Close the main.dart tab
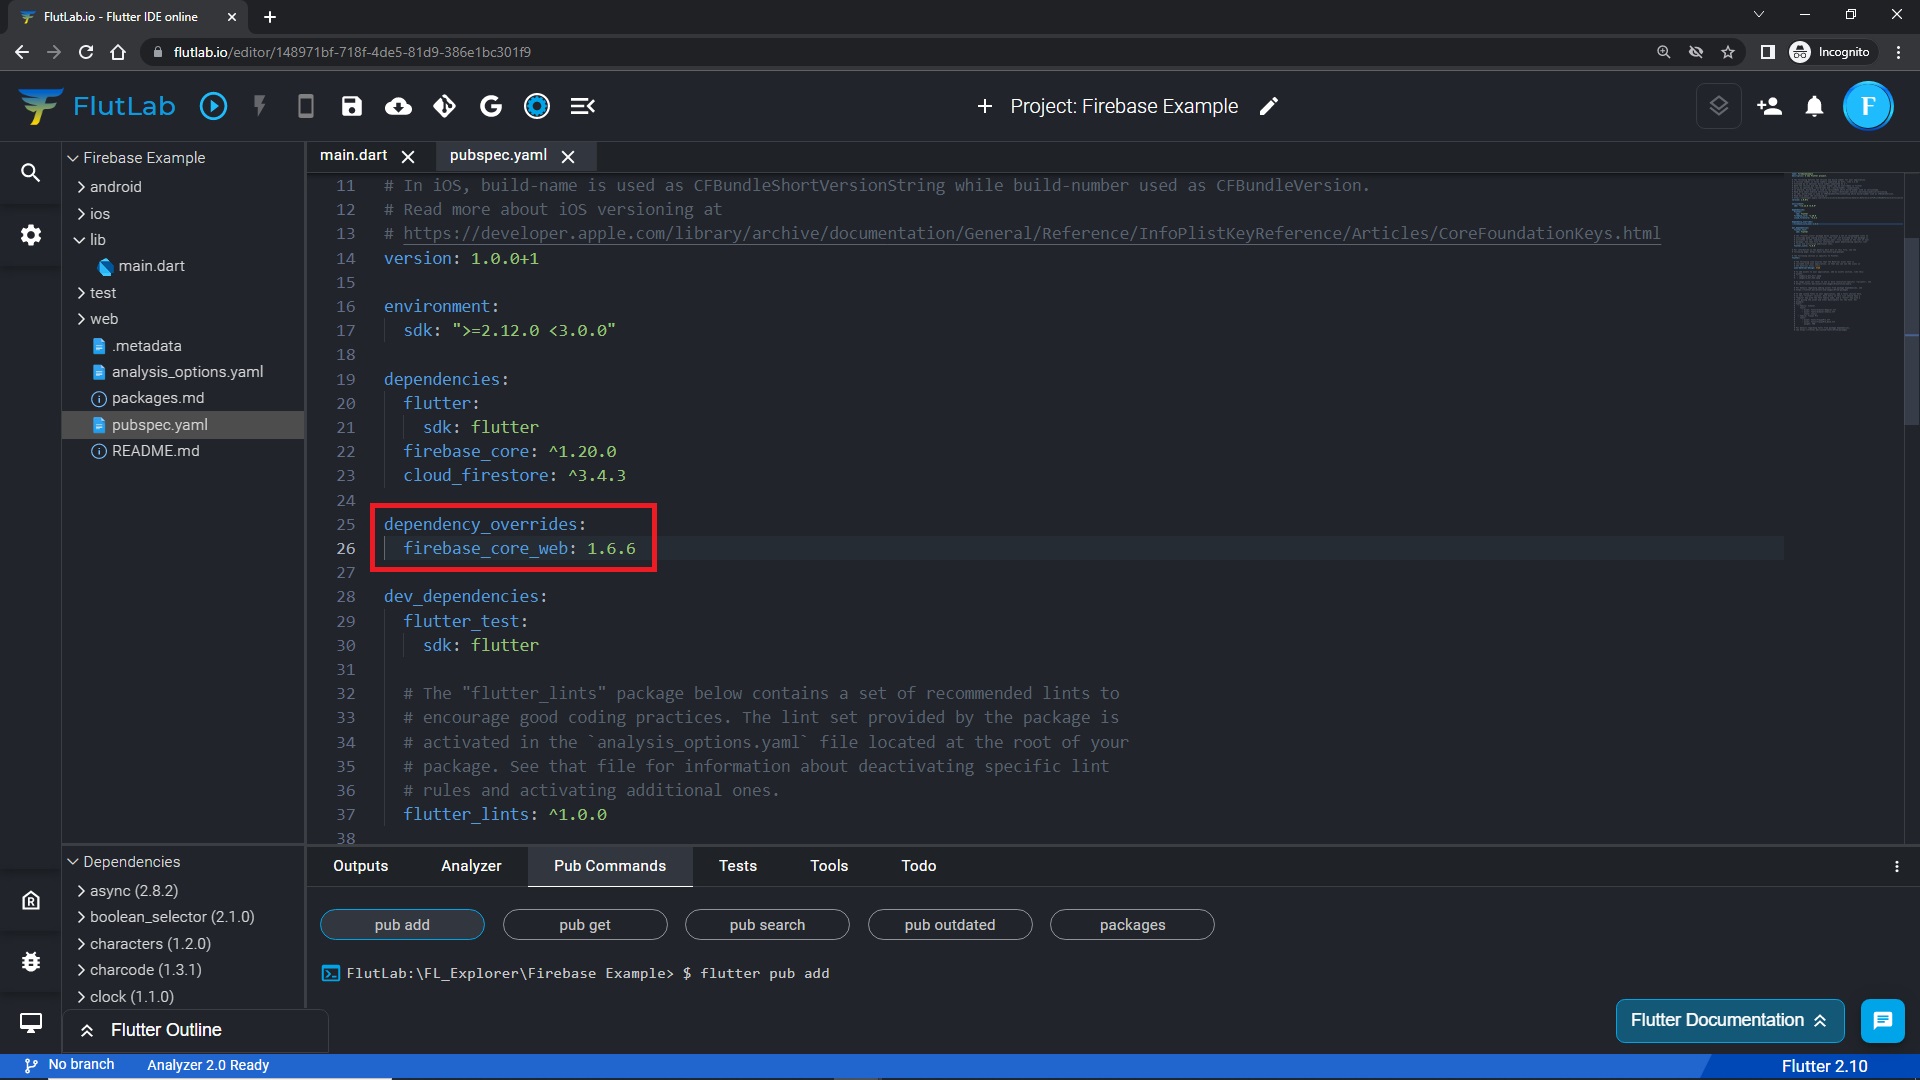Screen dimensions: 1920x1080 pos(408,157)
